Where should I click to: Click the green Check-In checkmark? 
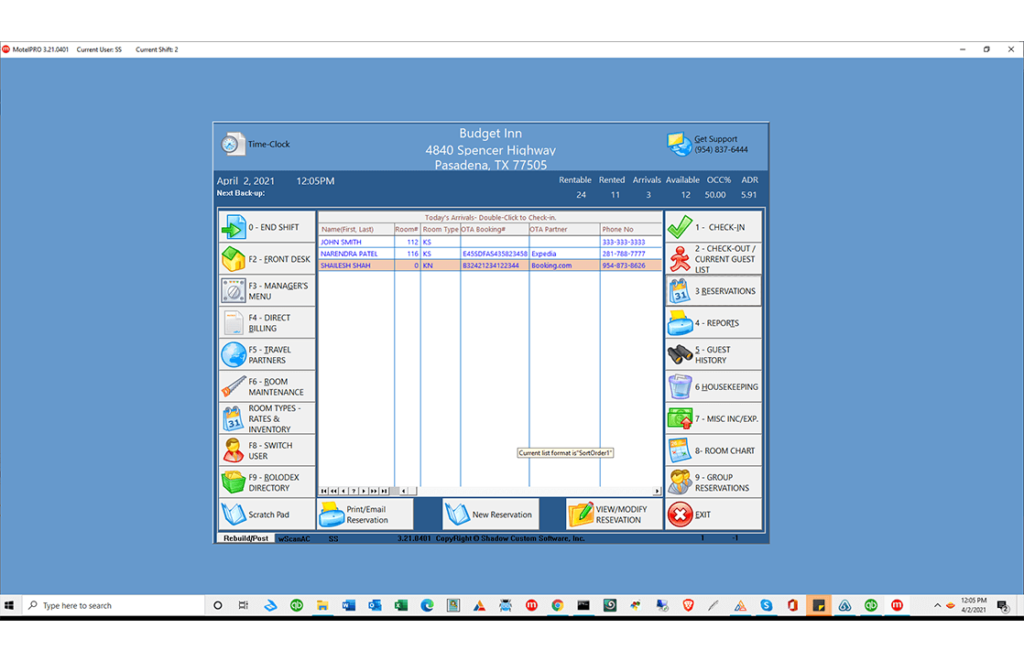pos(680,227)
